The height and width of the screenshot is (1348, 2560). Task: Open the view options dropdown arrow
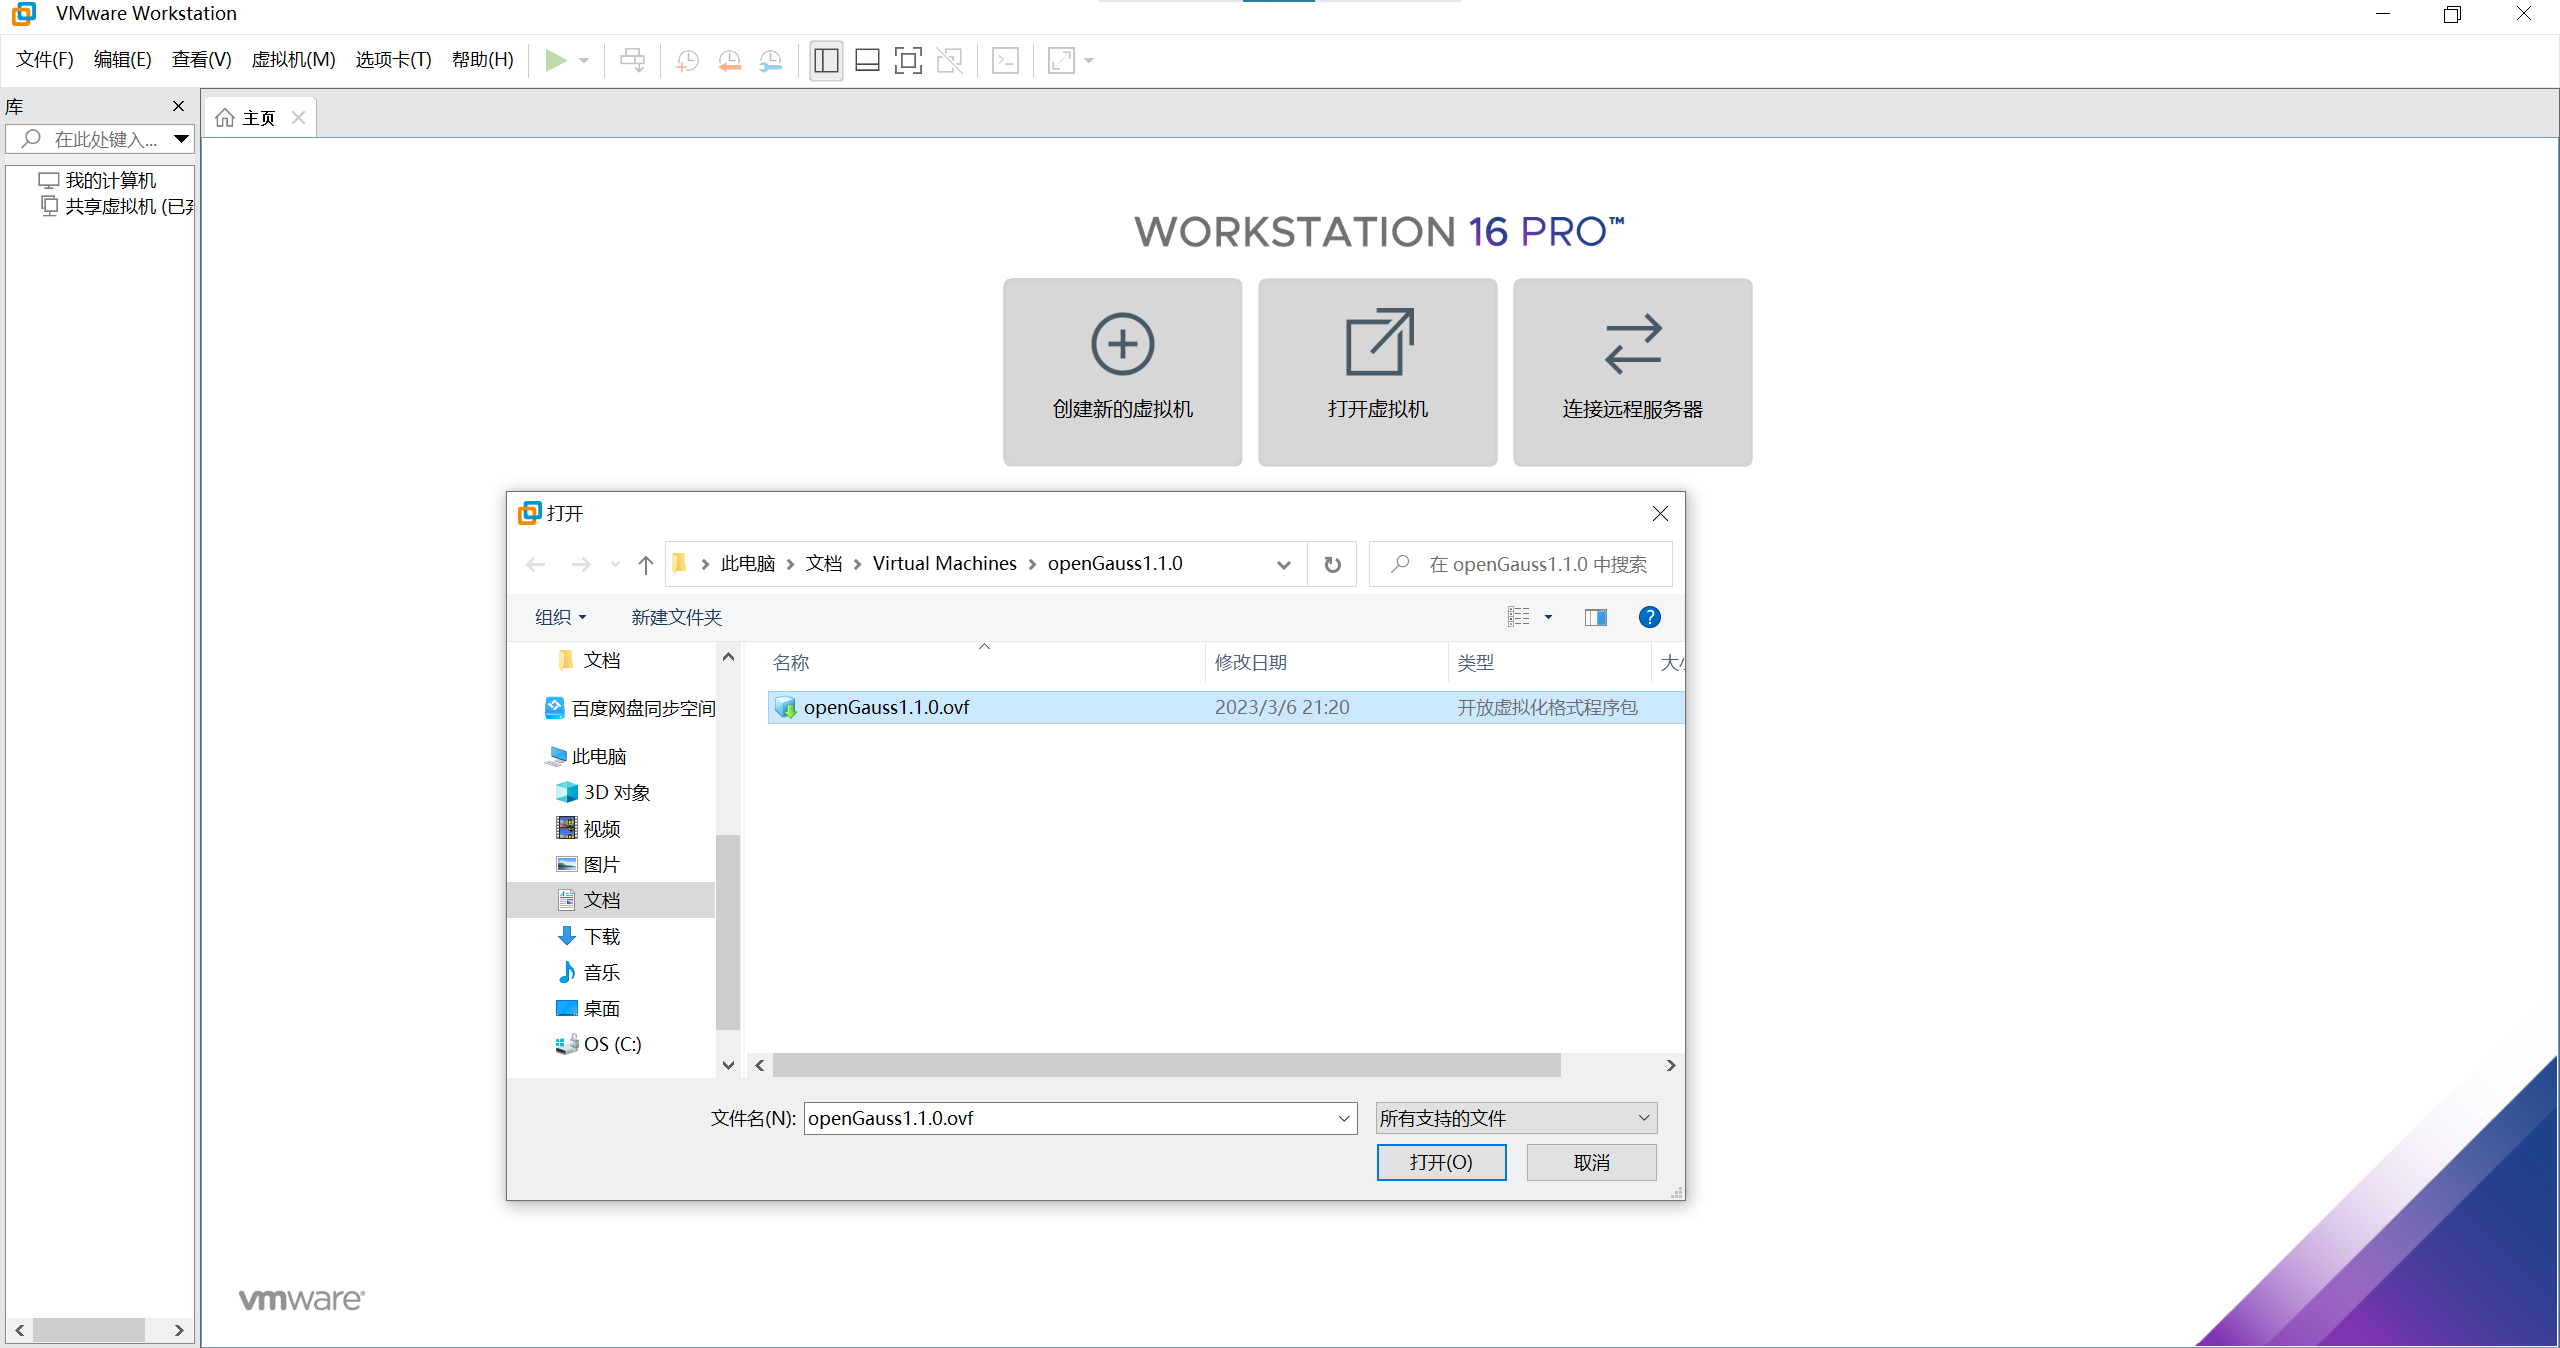coord(1549,617)
